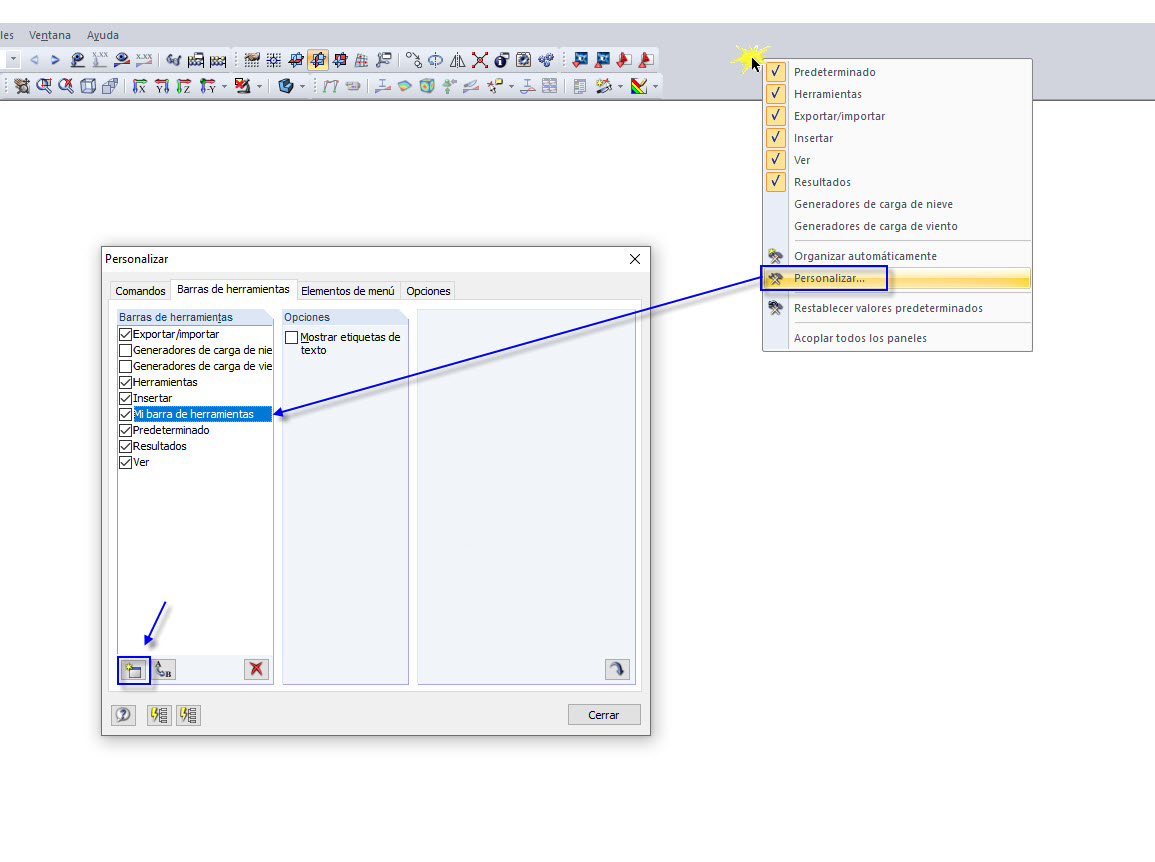Select Acoplar todos los paneles
This screenshot has height=862, width=1155.
[897, 338]
